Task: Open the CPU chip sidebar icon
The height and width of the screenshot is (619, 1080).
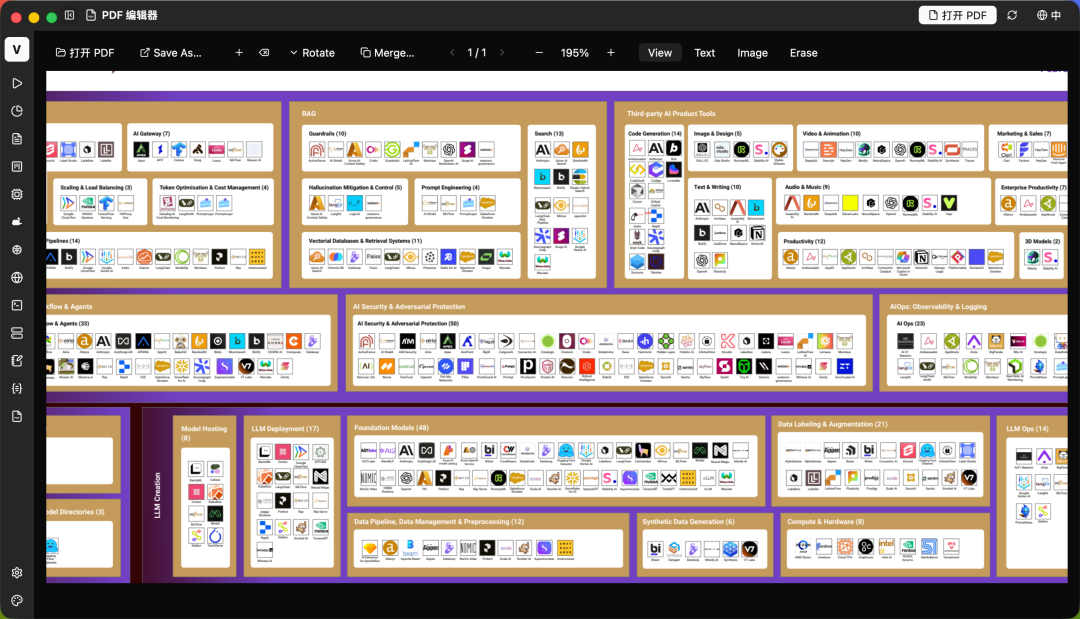Action: 17,194
